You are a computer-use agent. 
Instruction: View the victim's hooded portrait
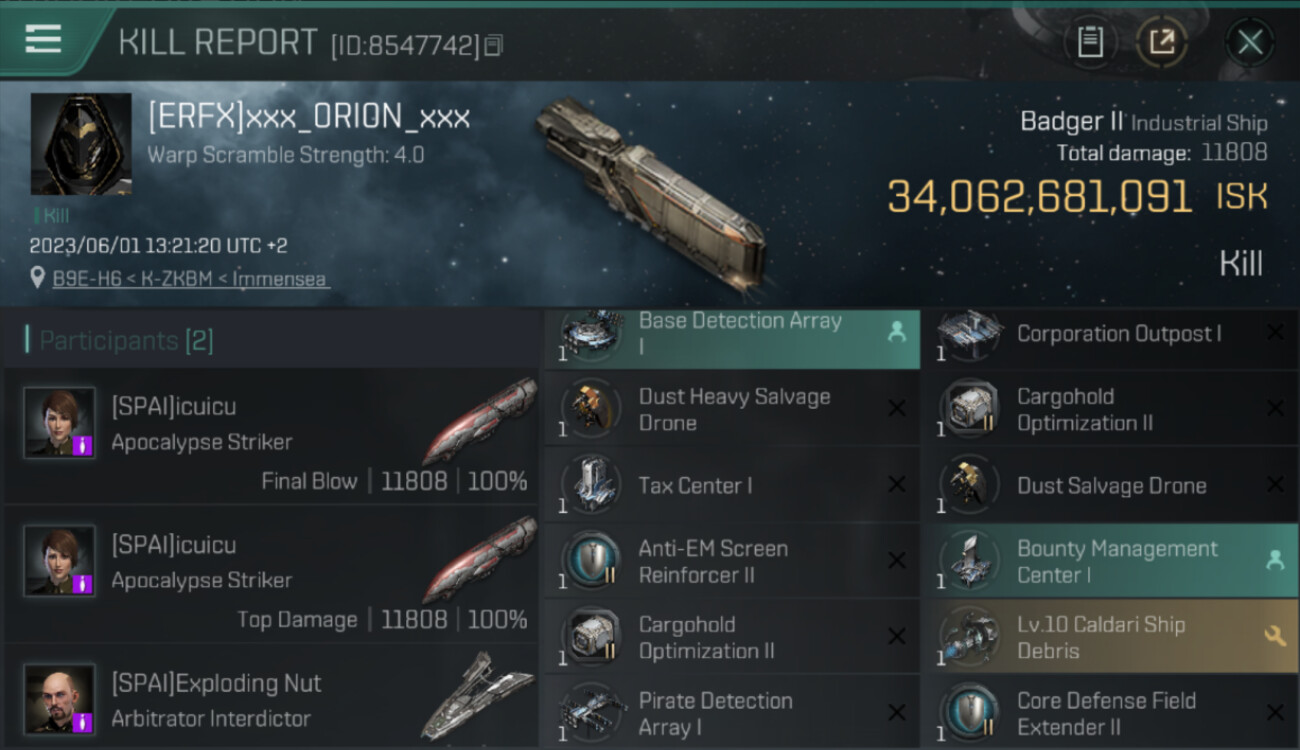[80, 144]
